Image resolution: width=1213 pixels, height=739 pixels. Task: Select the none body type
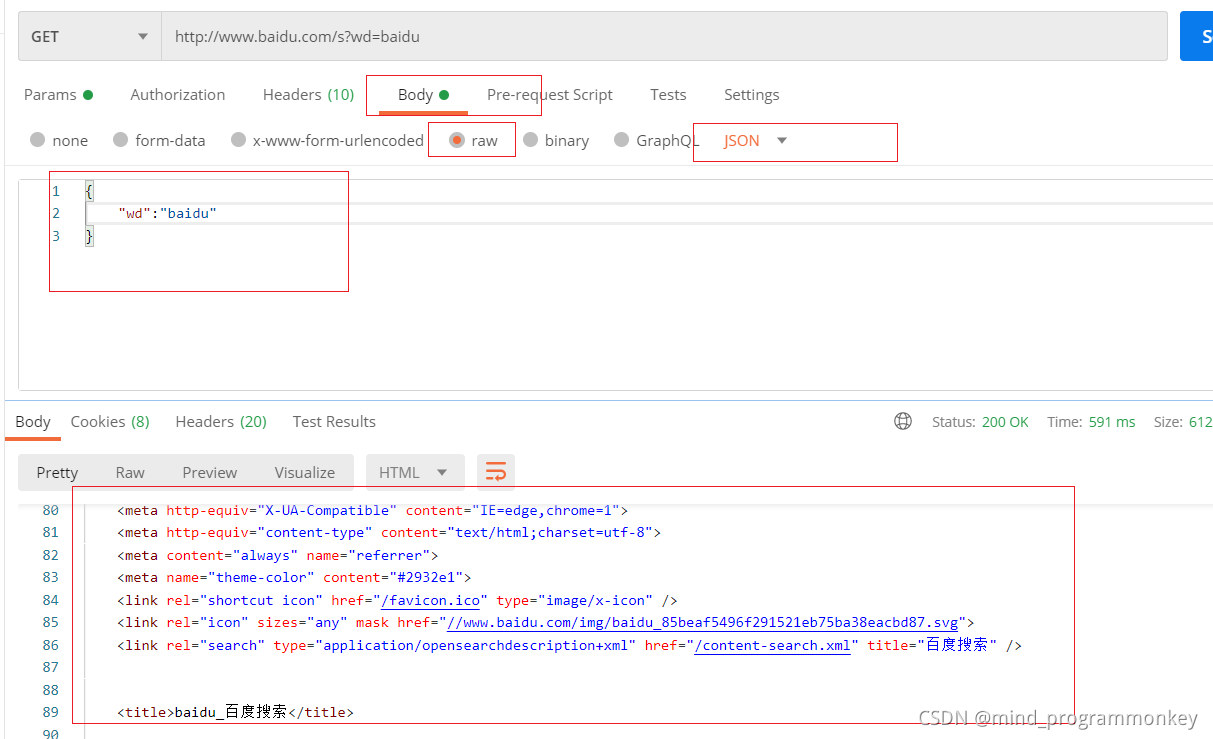[x=59, y=140]
